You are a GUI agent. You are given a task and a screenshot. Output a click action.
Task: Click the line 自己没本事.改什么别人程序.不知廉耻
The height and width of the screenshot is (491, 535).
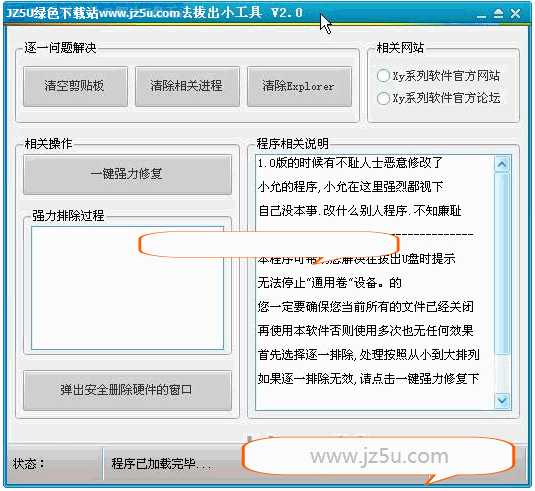coord(360,211)
